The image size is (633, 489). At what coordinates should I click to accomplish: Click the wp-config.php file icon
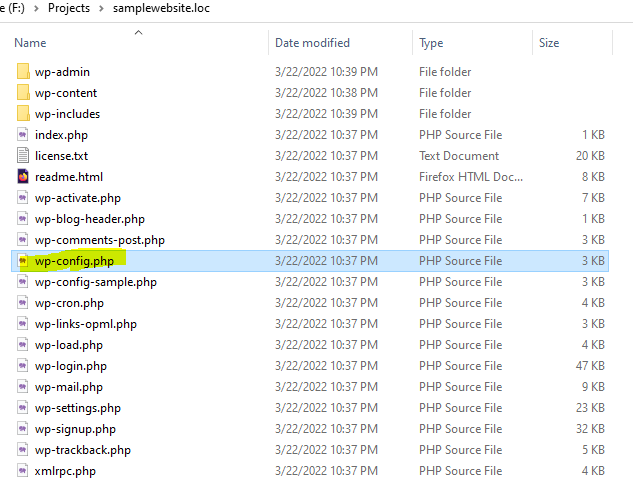coord(23,261)
